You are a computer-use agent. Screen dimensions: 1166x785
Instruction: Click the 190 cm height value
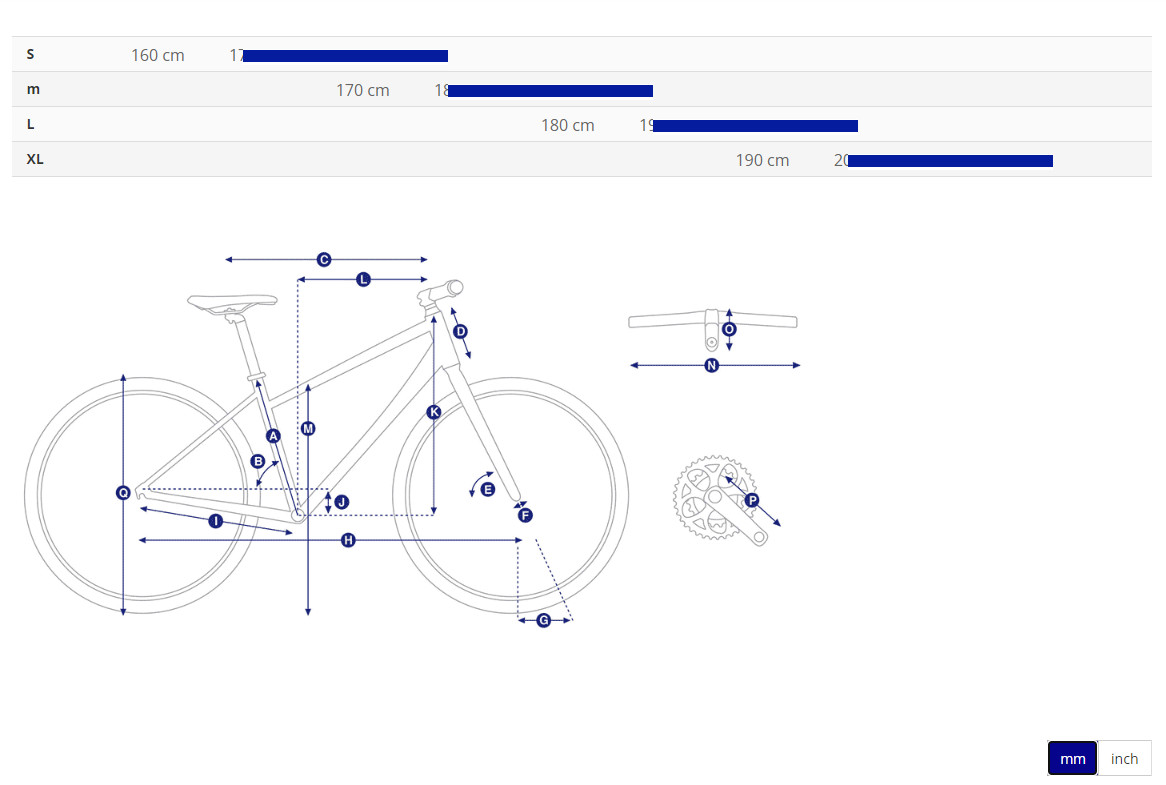pos(762,160)
